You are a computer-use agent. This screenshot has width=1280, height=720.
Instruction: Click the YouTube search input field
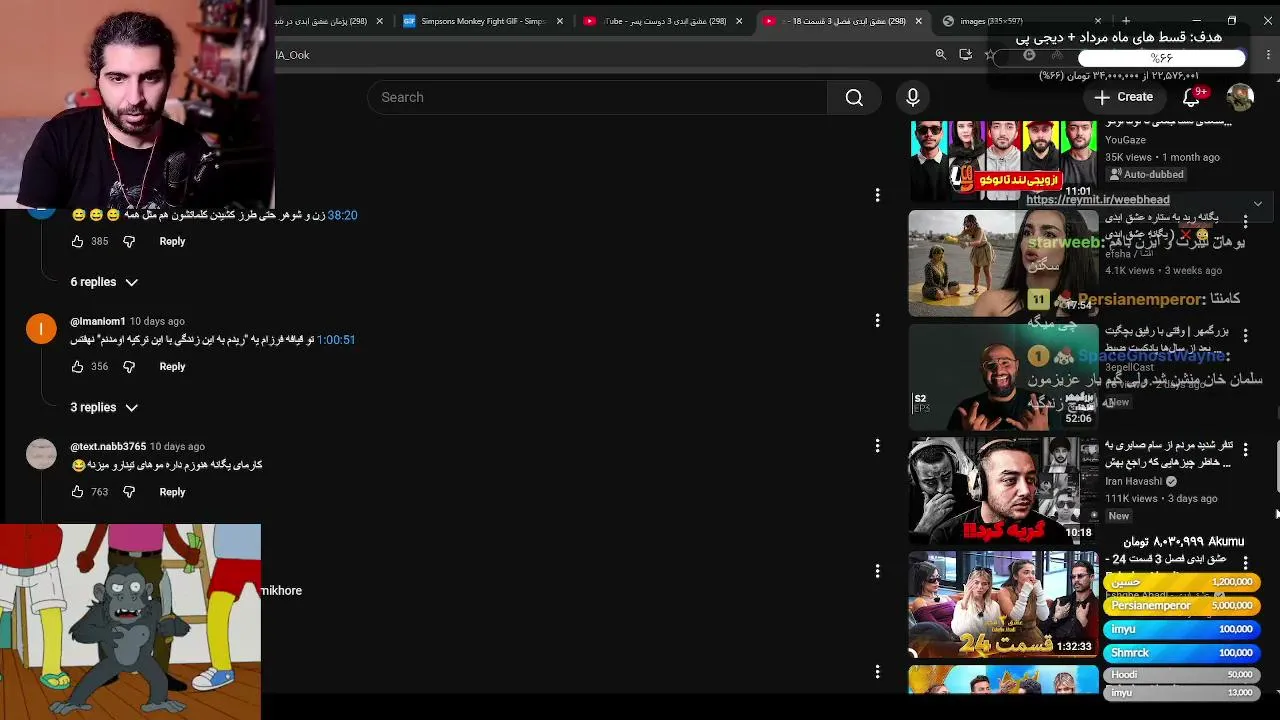[598, 97]
